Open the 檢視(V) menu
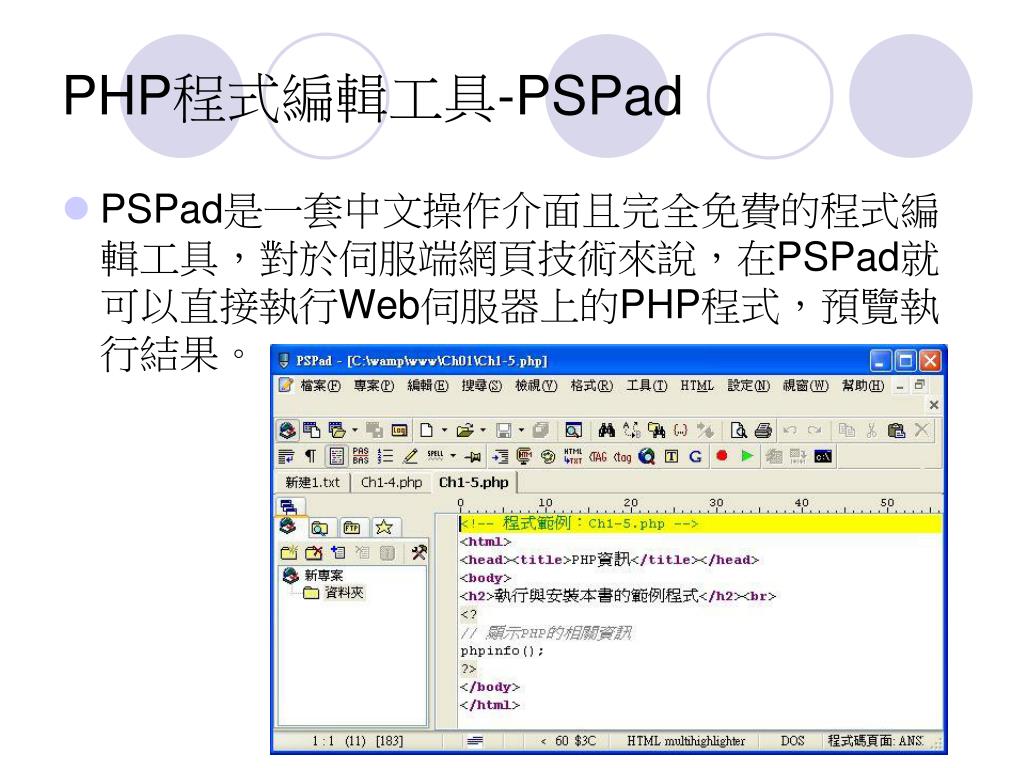The height and width of the screenshot is (768, 1024). point(536,386)
